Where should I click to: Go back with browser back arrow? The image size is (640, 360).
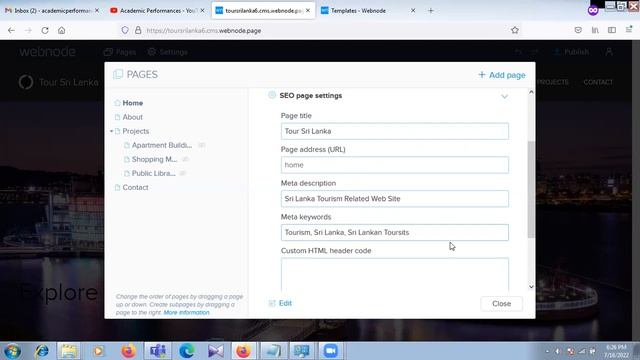[11, 30]
